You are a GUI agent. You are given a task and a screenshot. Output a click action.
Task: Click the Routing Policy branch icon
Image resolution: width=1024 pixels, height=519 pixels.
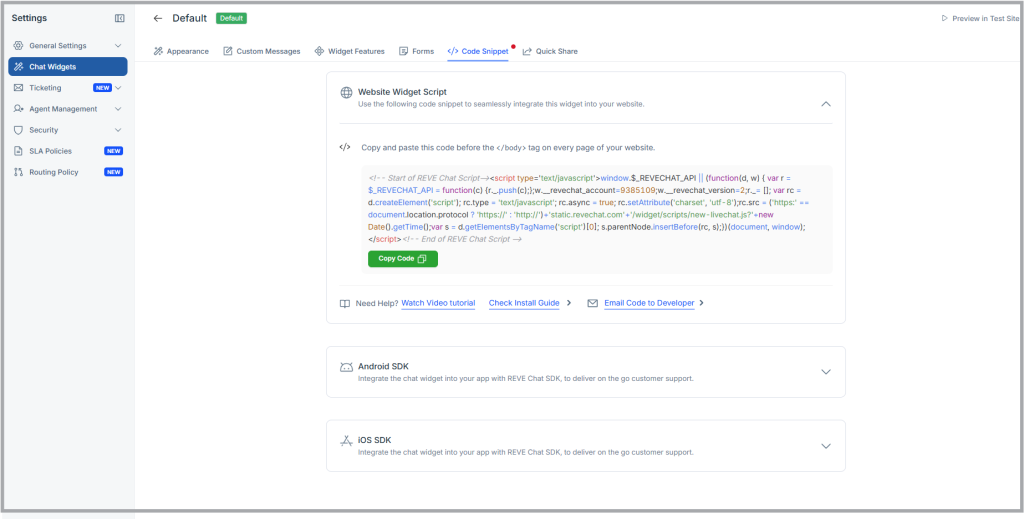18,172
